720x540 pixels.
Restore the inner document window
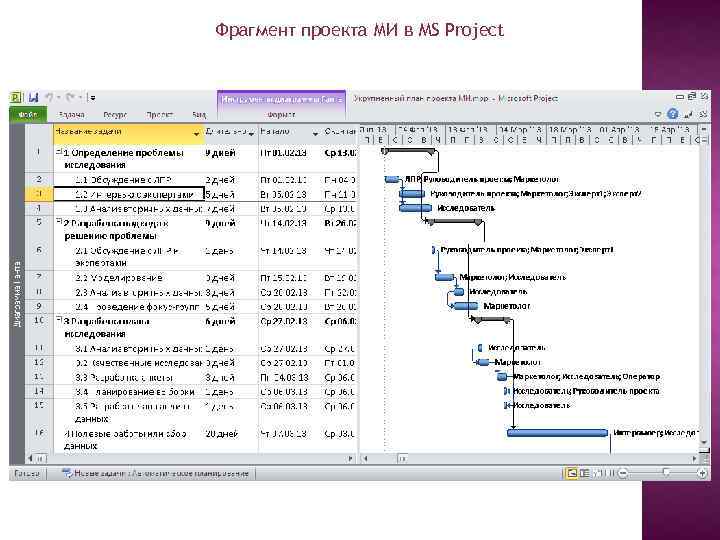[687, 114]
